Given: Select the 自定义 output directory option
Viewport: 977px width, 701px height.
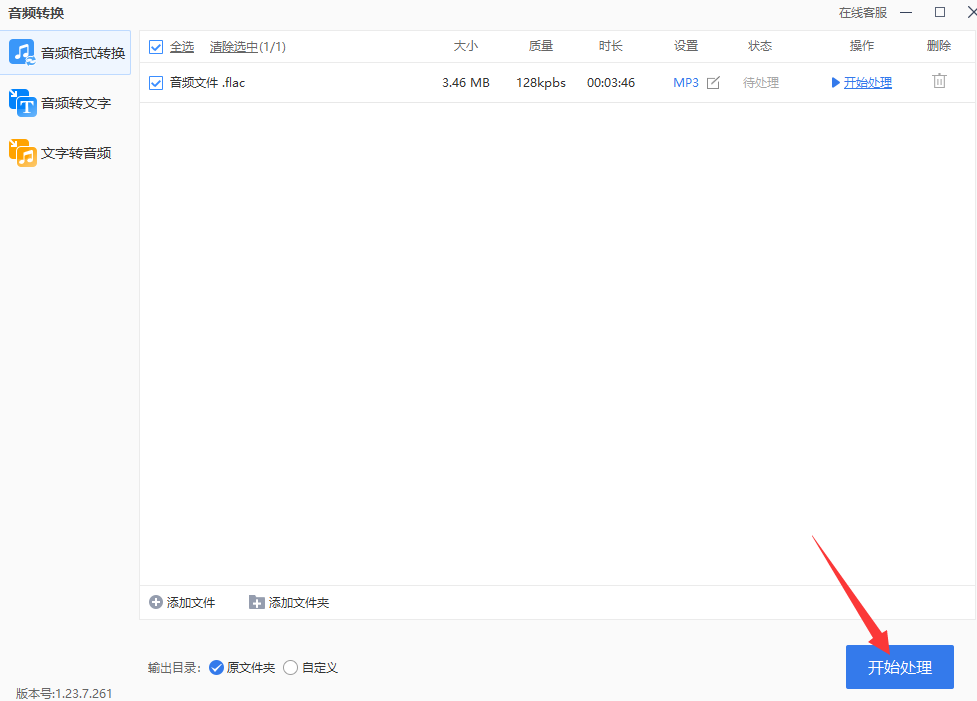Looking at the screenshot, I should (290, 667).
